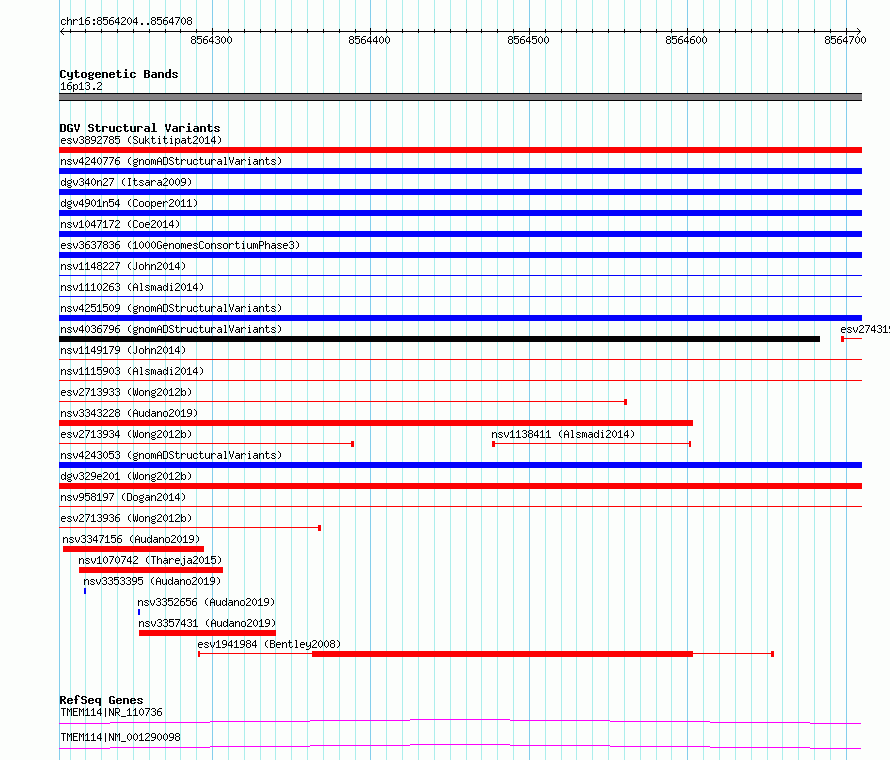The height and width of the screenshot is (760, 890).
Task: Click the 8564700 ruler position label
Action: 845,40
